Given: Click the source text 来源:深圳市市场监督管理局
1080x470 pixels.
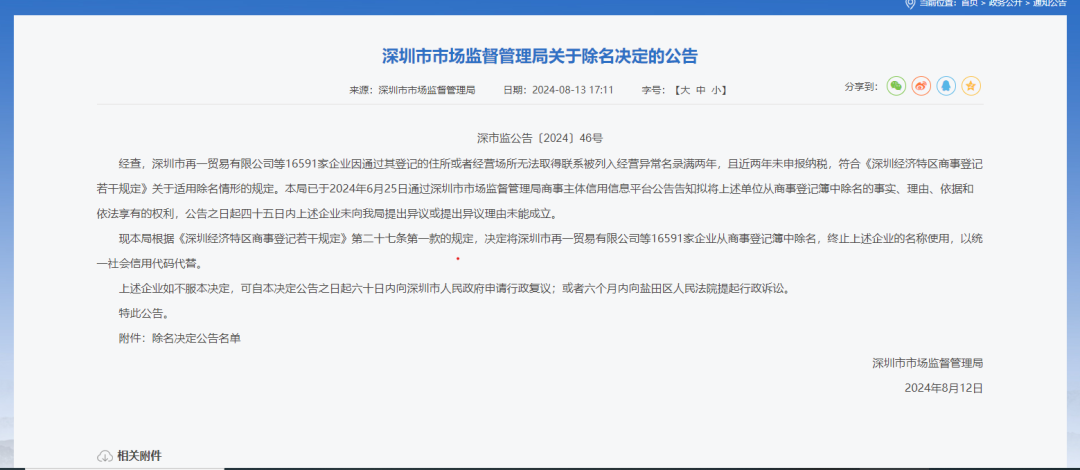Looking at the screenshot, I should click(x=413, y=90).
